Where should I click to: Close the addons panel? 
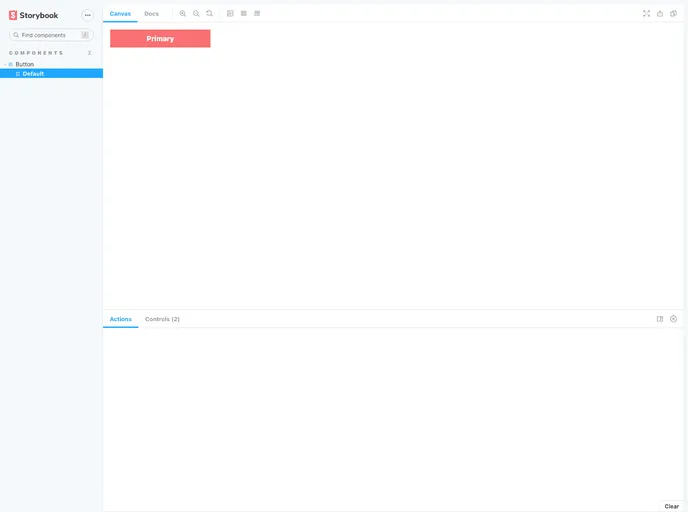click(x=673, y=319)
